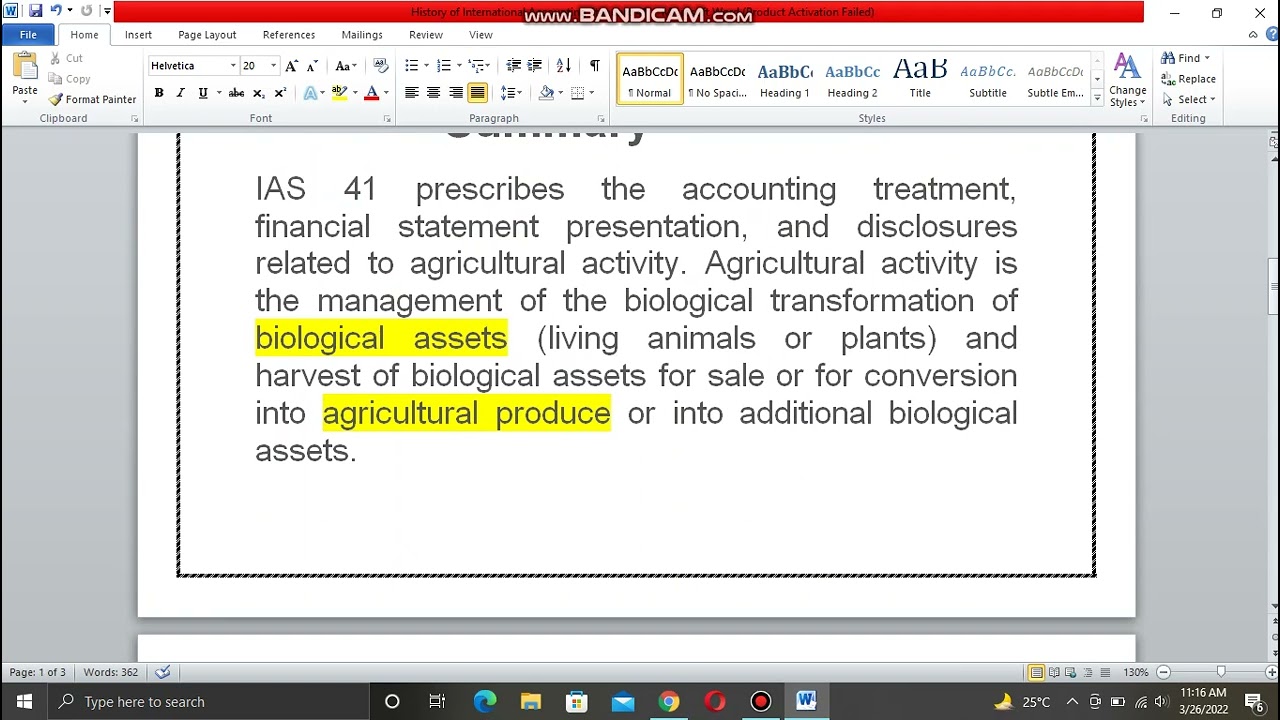Align text left
1280x720 pixels.
coord(411,93)
